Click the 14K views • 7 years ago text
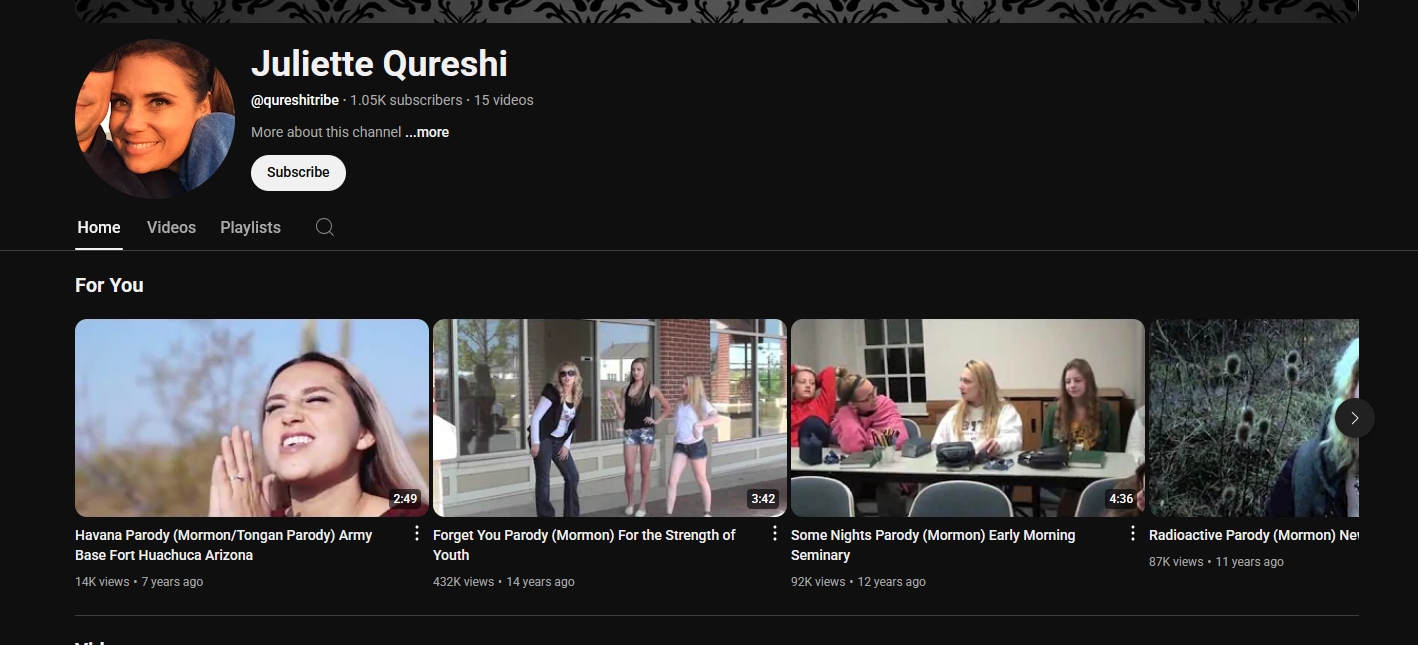 139,581
